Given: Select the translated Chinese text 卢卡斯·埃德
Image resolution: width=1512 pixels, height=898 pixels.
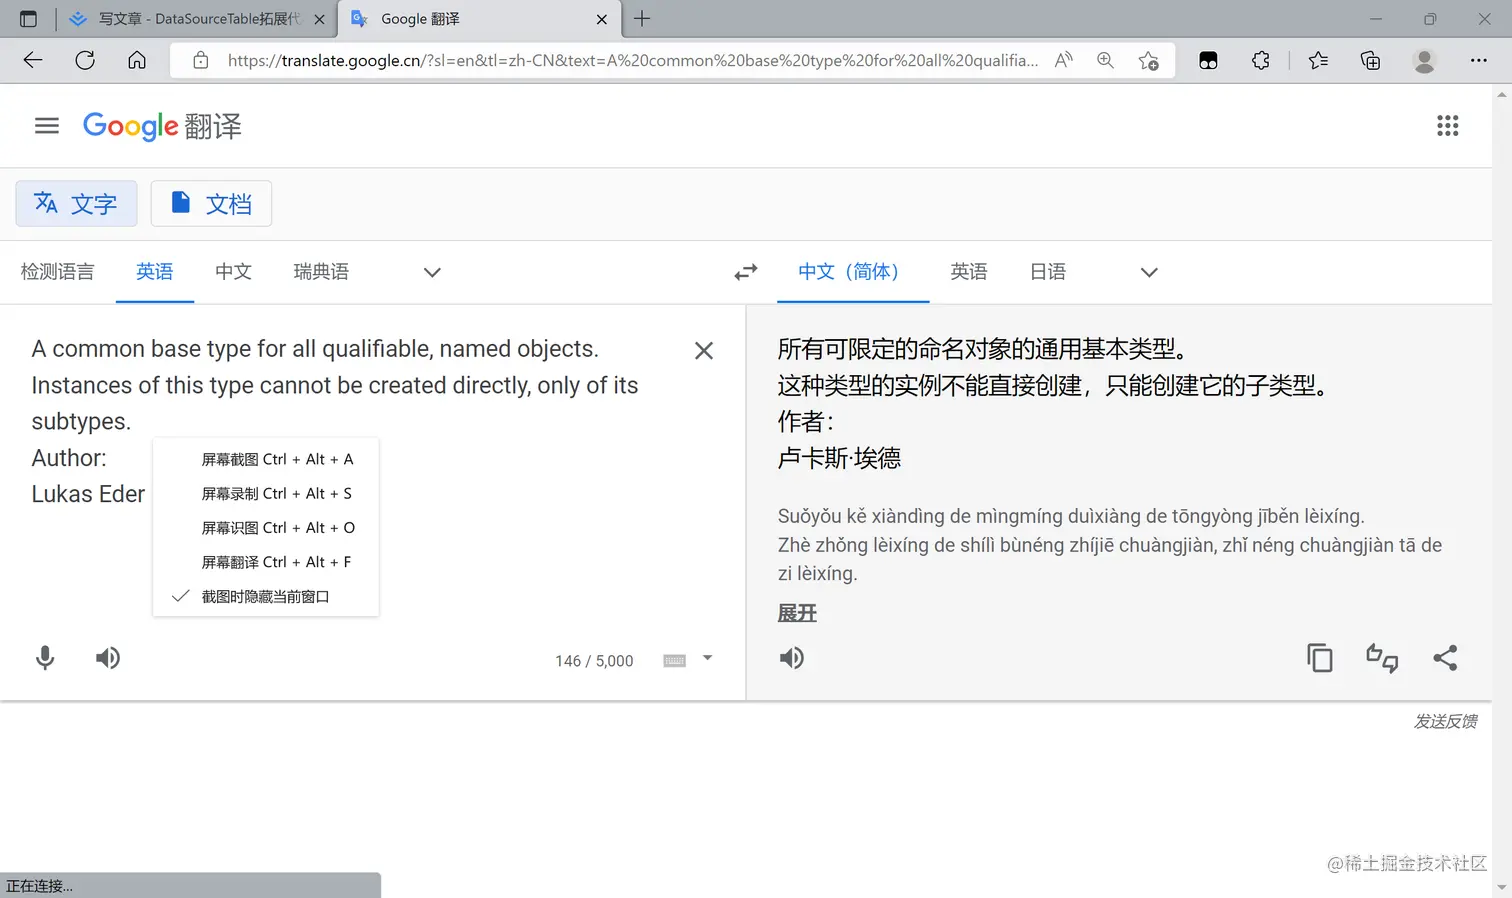Looking at the screenshot, I should pos(839,458).
